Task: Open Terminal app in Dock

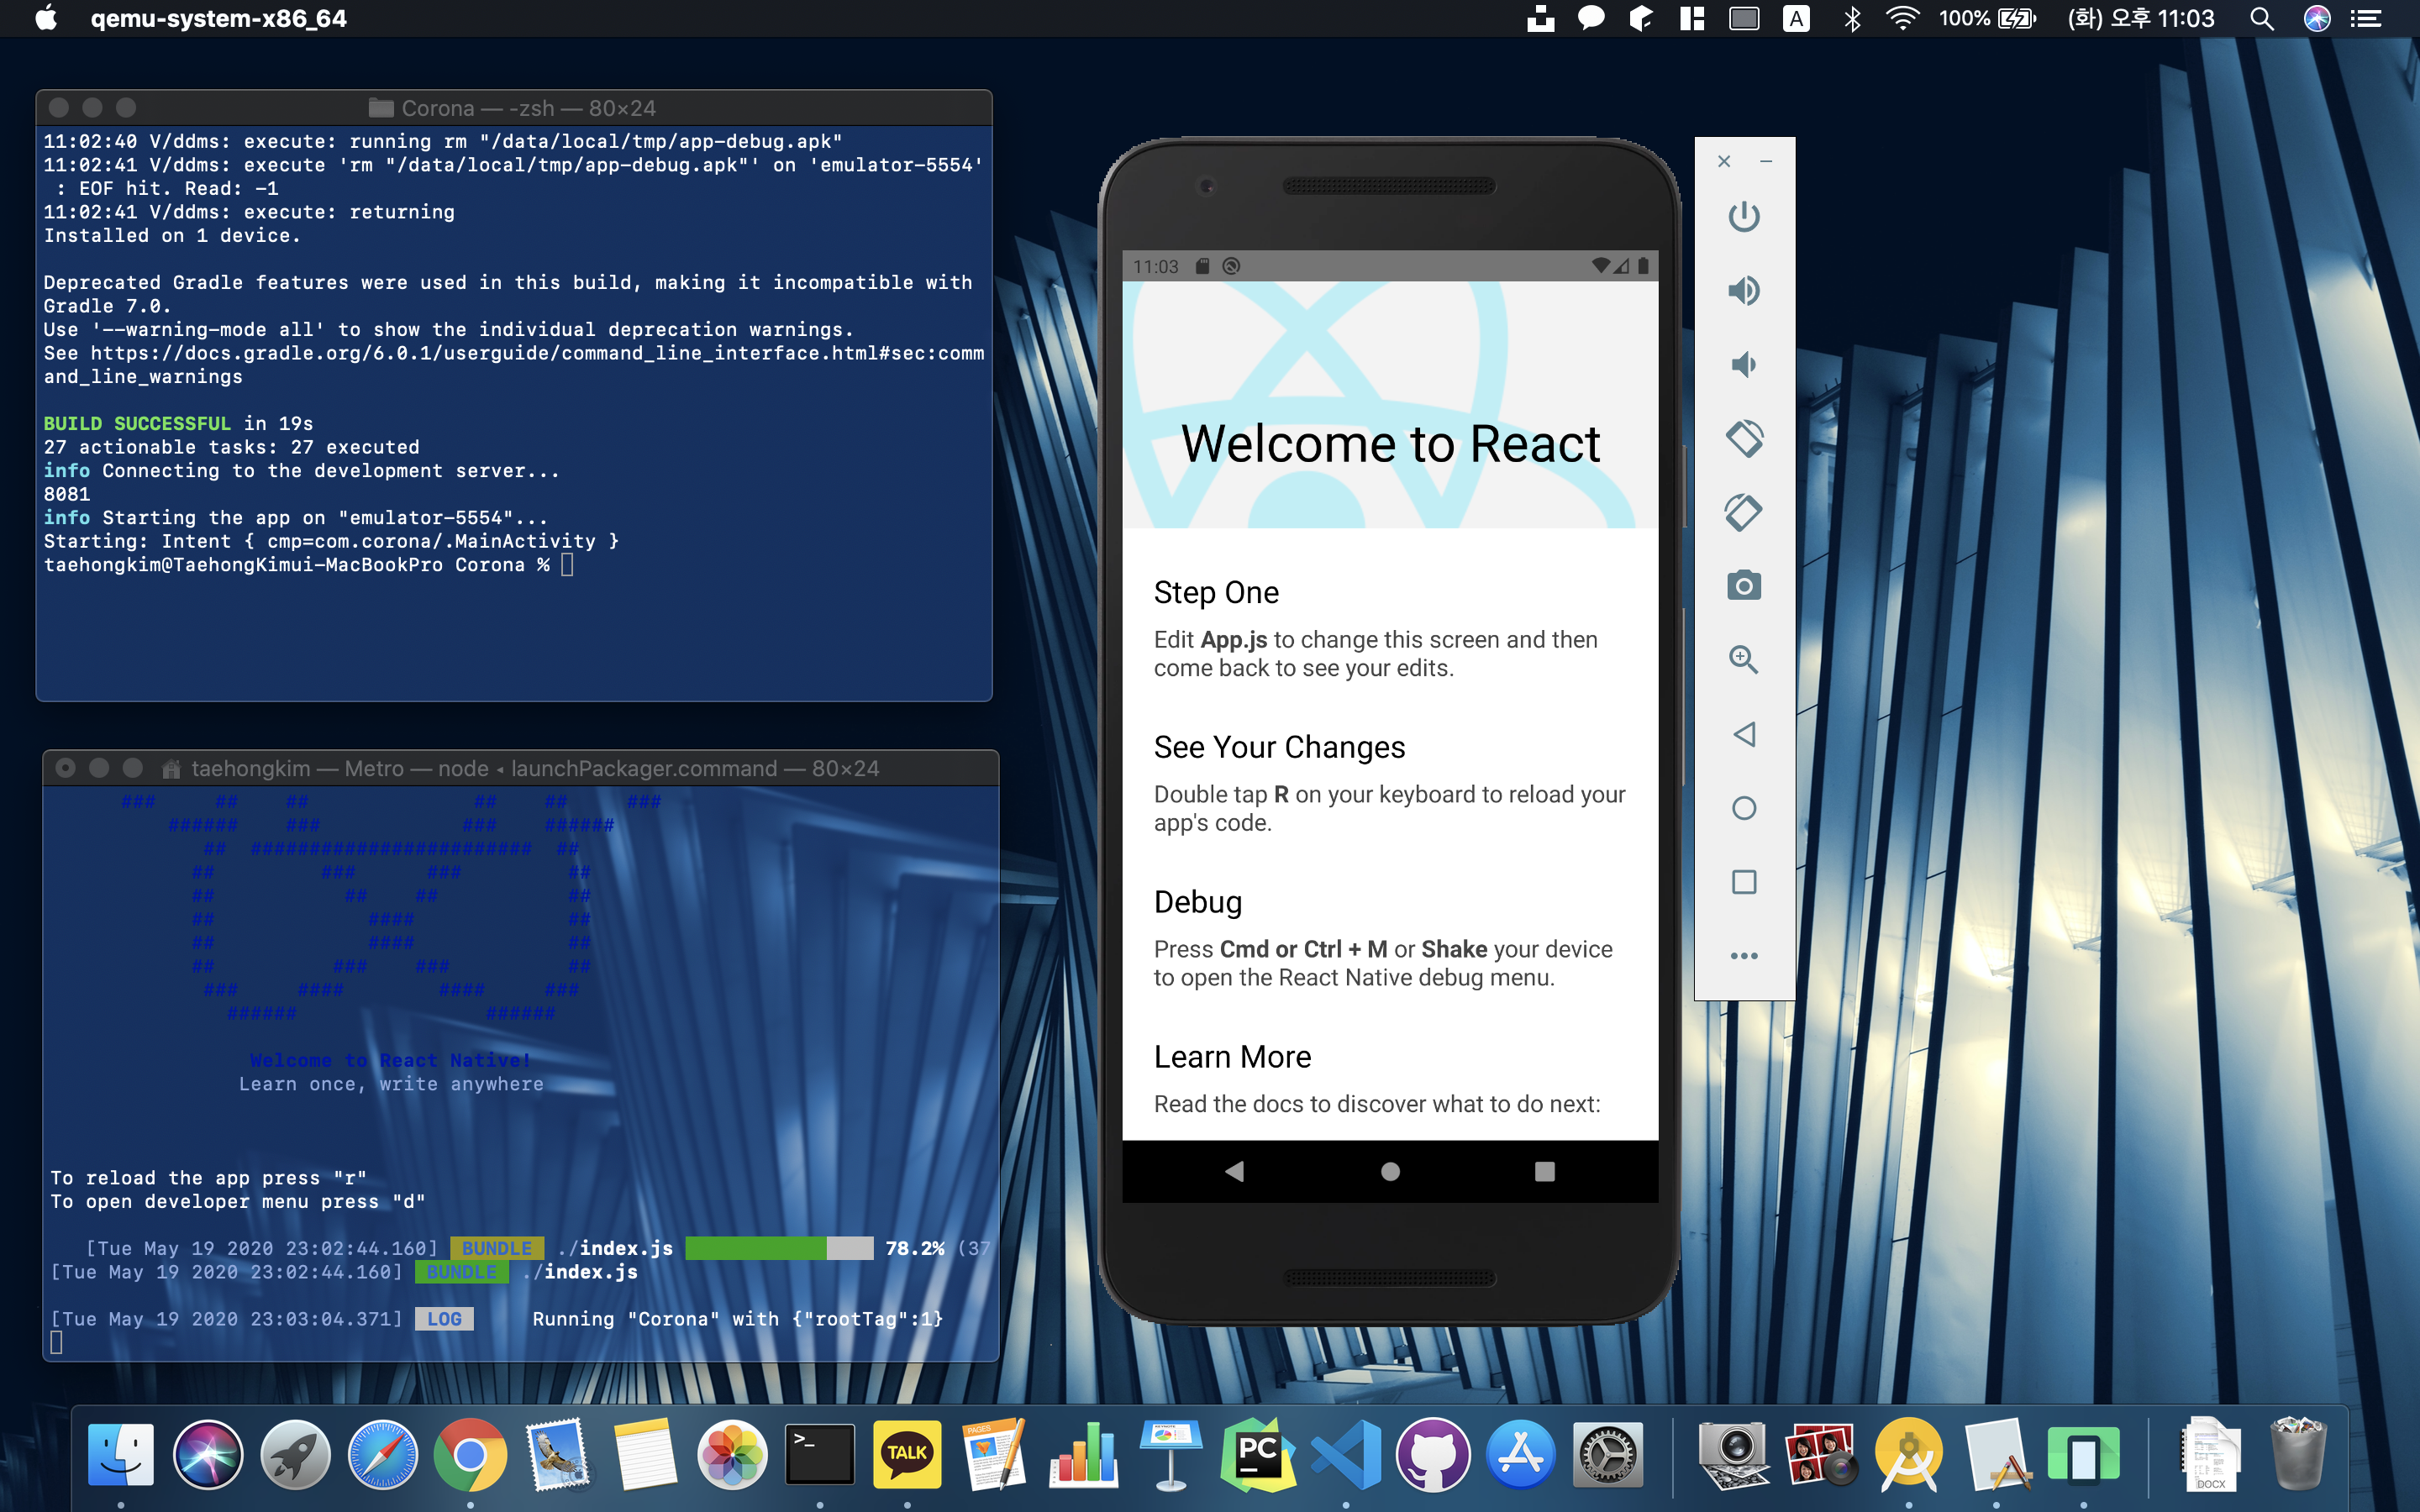Action: click(820, 1454)
